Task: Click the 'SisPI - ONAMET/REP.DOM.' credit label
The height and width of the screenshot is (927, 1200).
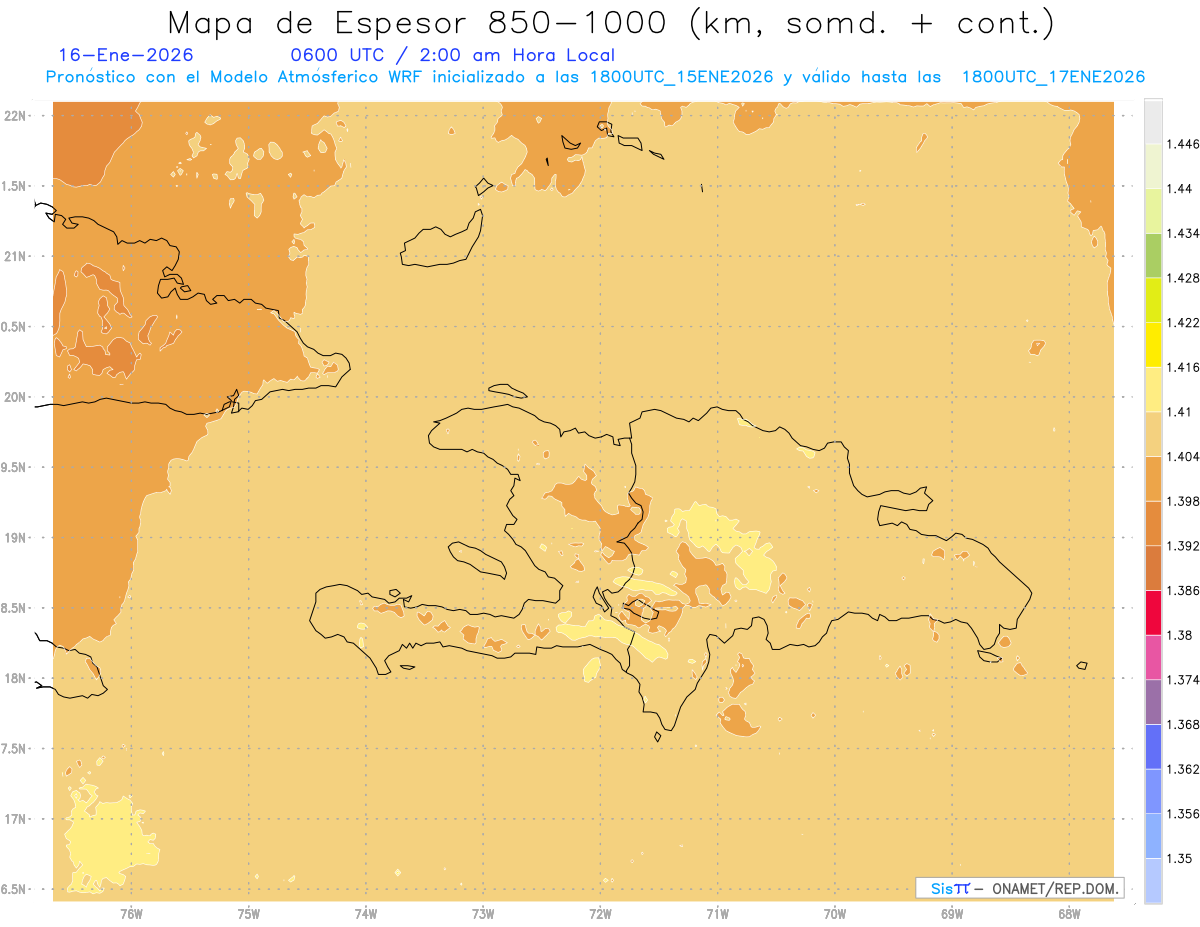Action: tap(1019, 888)
